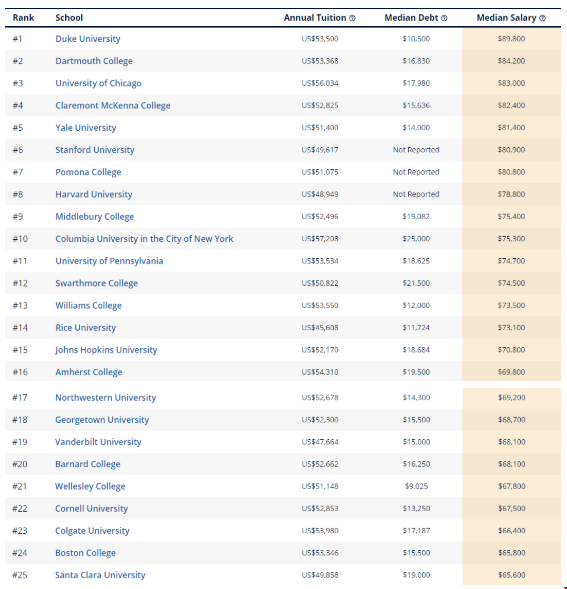The height and width of the screenshot is (589, 567).
Task: Click Colgate's median debt $17,187
Action: coord(416,530)
